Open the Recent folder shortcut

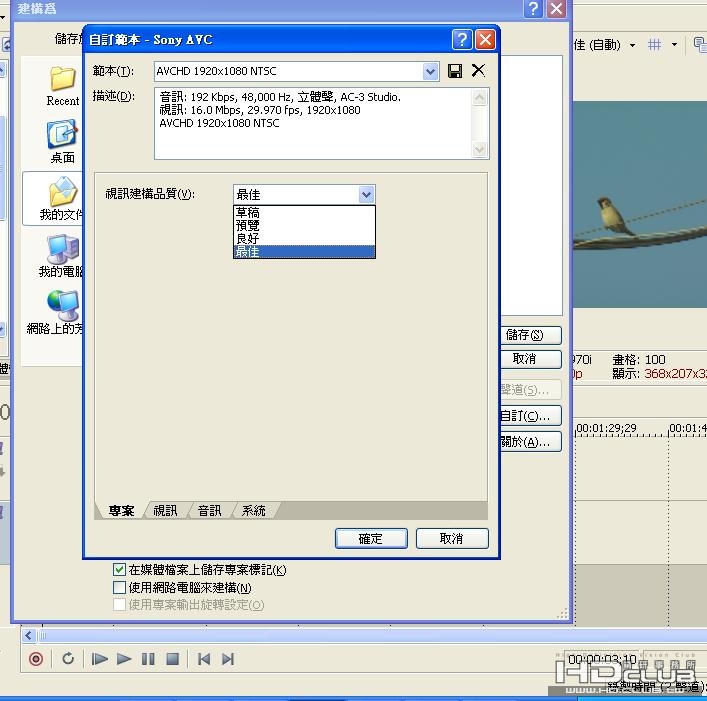point(63,86)
